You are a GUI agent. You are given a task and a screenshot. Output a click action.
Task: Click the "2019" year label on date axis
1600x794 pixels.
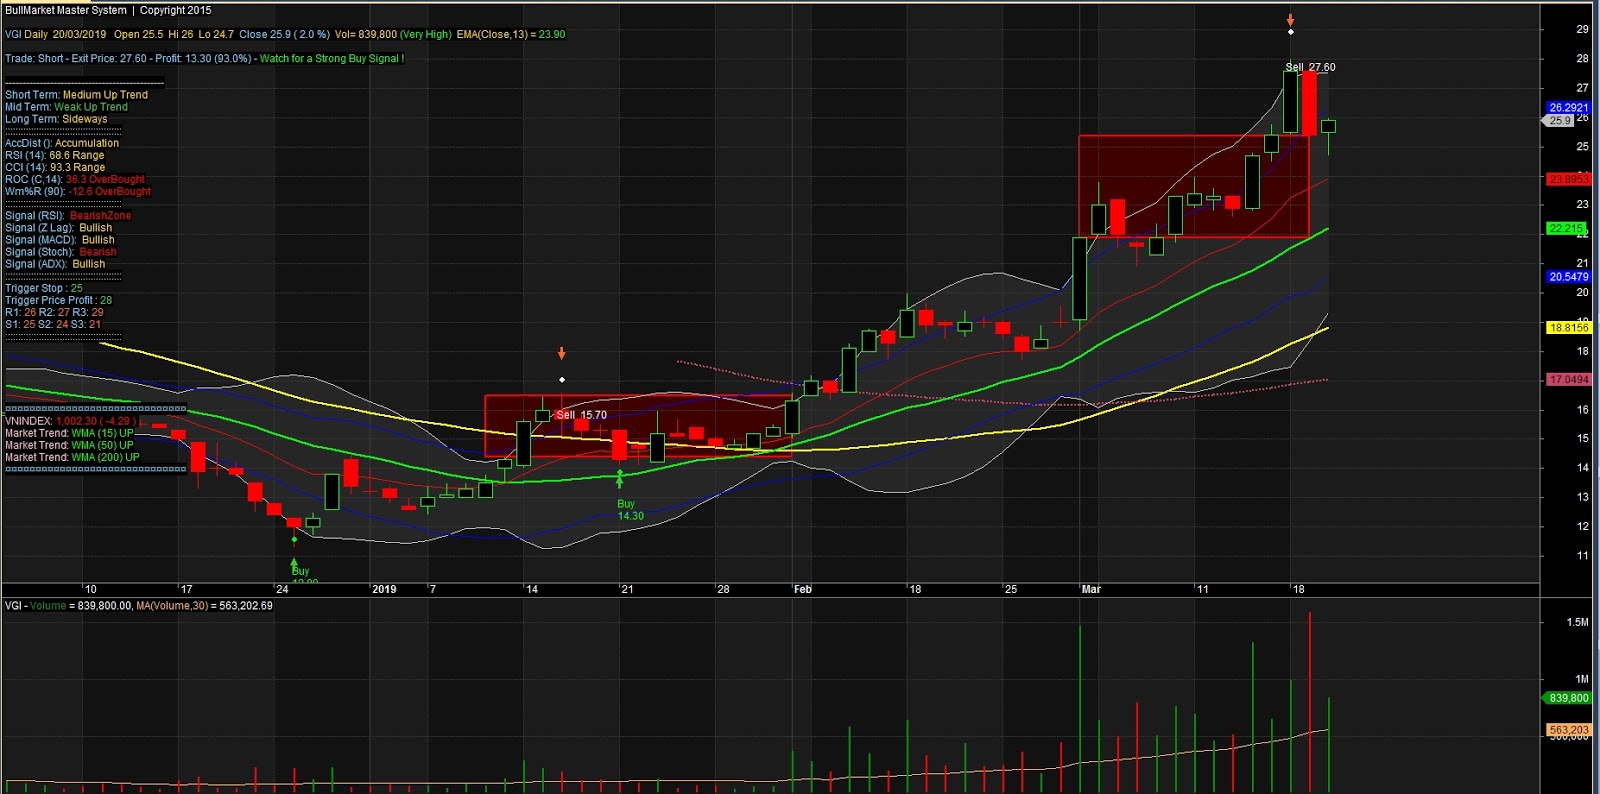coord(384,589)
